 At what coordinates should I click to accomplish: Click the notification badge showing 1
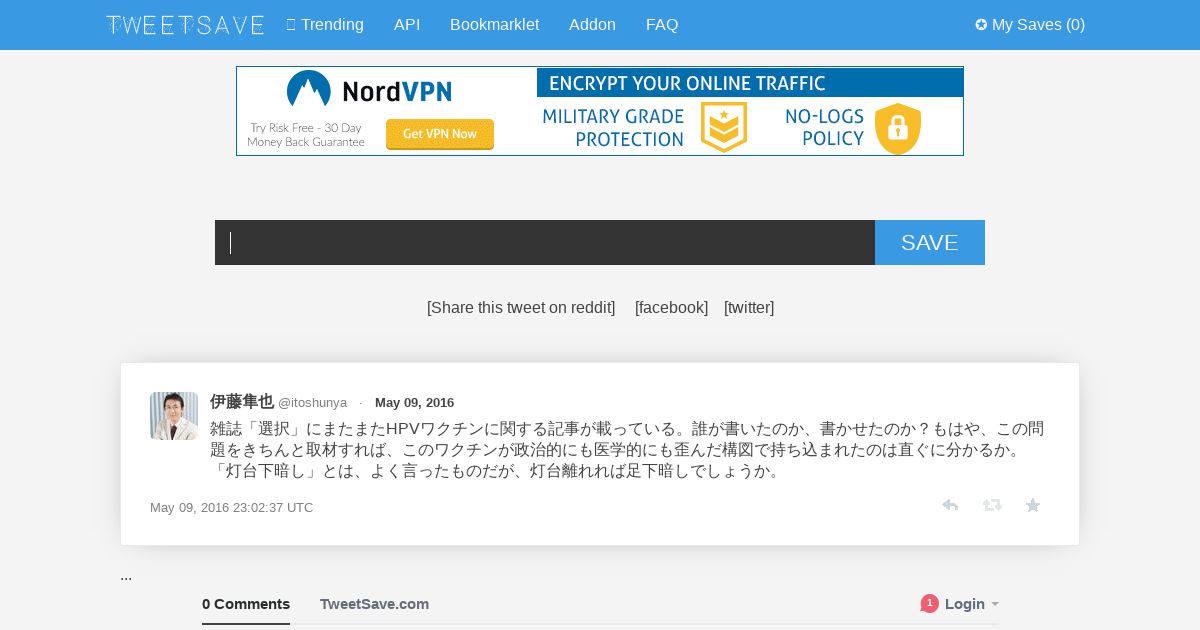(x=930, y=604)
